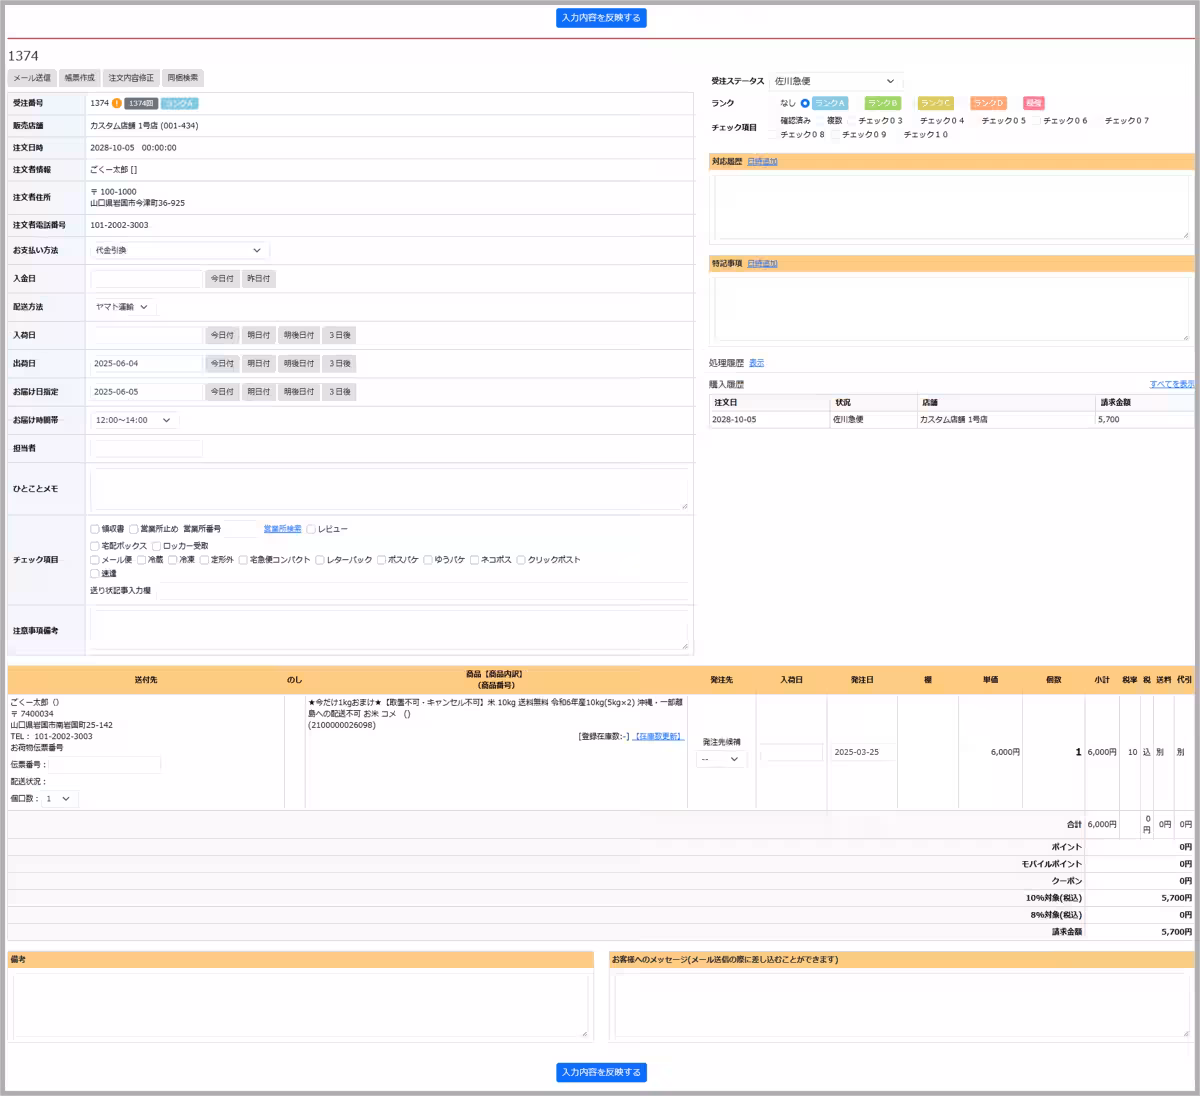Expand the 受注ステータス dropdown showing 佐川急便

(835, 81)
